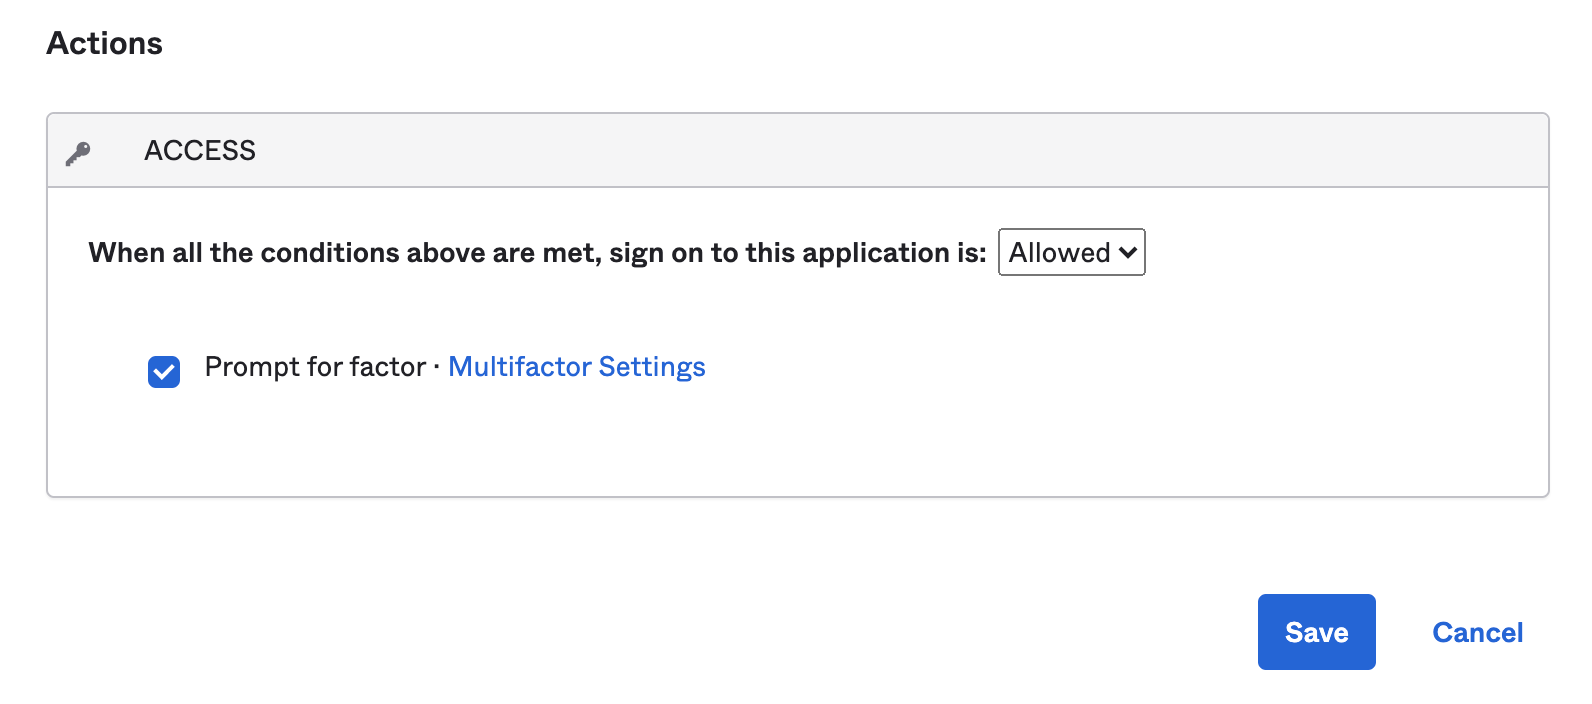The image size is (1592, 704).
Task: Click the key icon in the ACCESS header
Action: [x=78, y=150]
